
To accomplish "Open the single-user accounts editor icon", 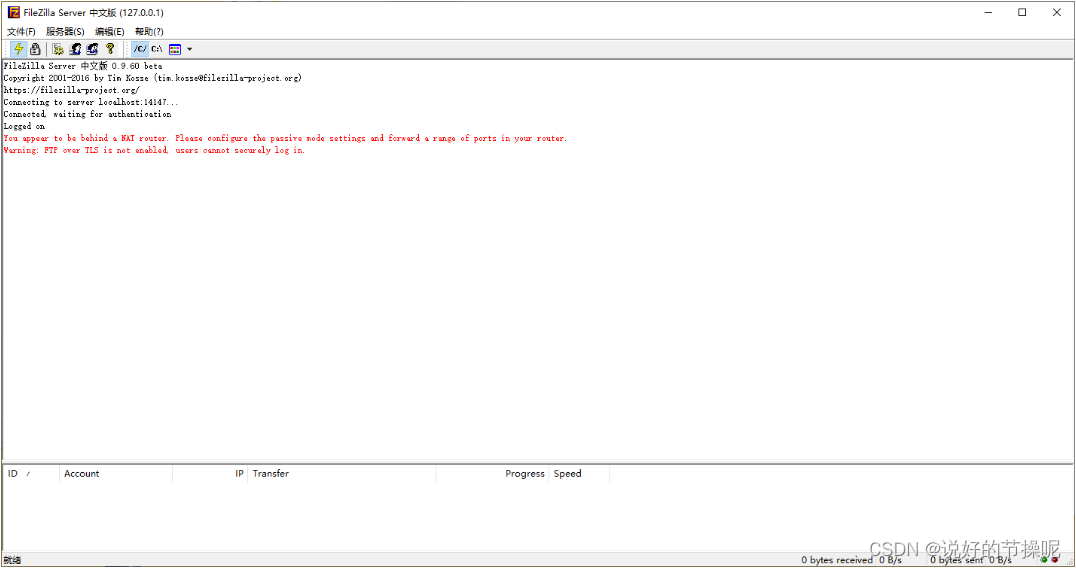I will click(75, 49).
